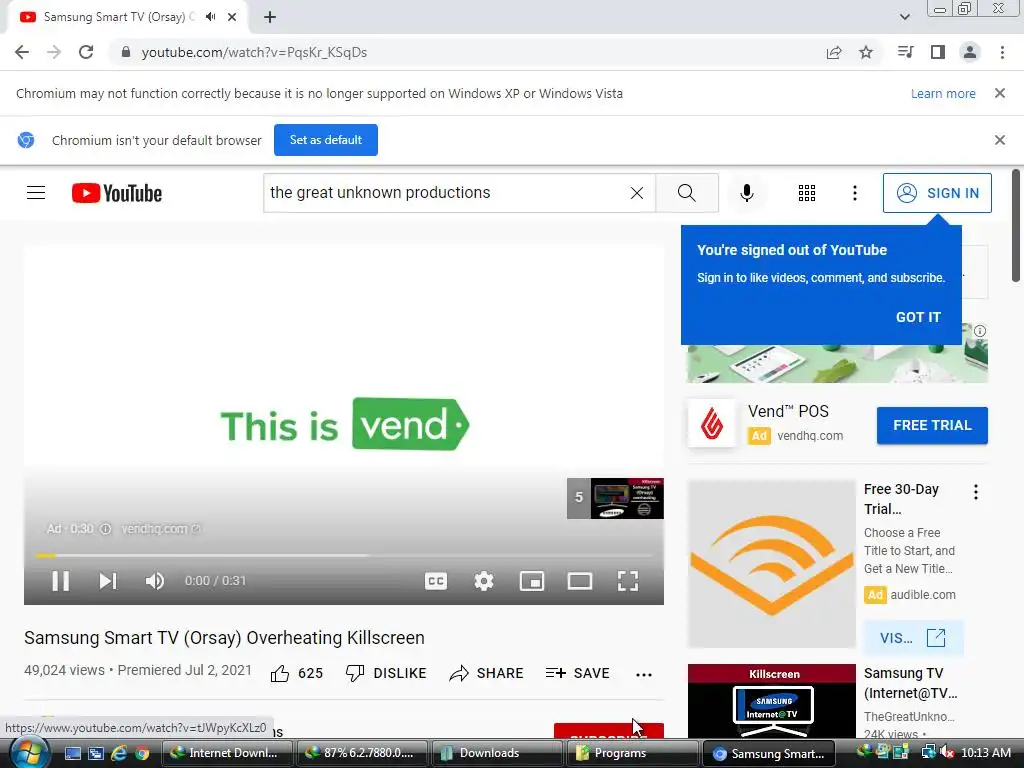This screenshot has width=1024, height=768.
Task: Close the default browser infobar
Action: tap(999, 140)
